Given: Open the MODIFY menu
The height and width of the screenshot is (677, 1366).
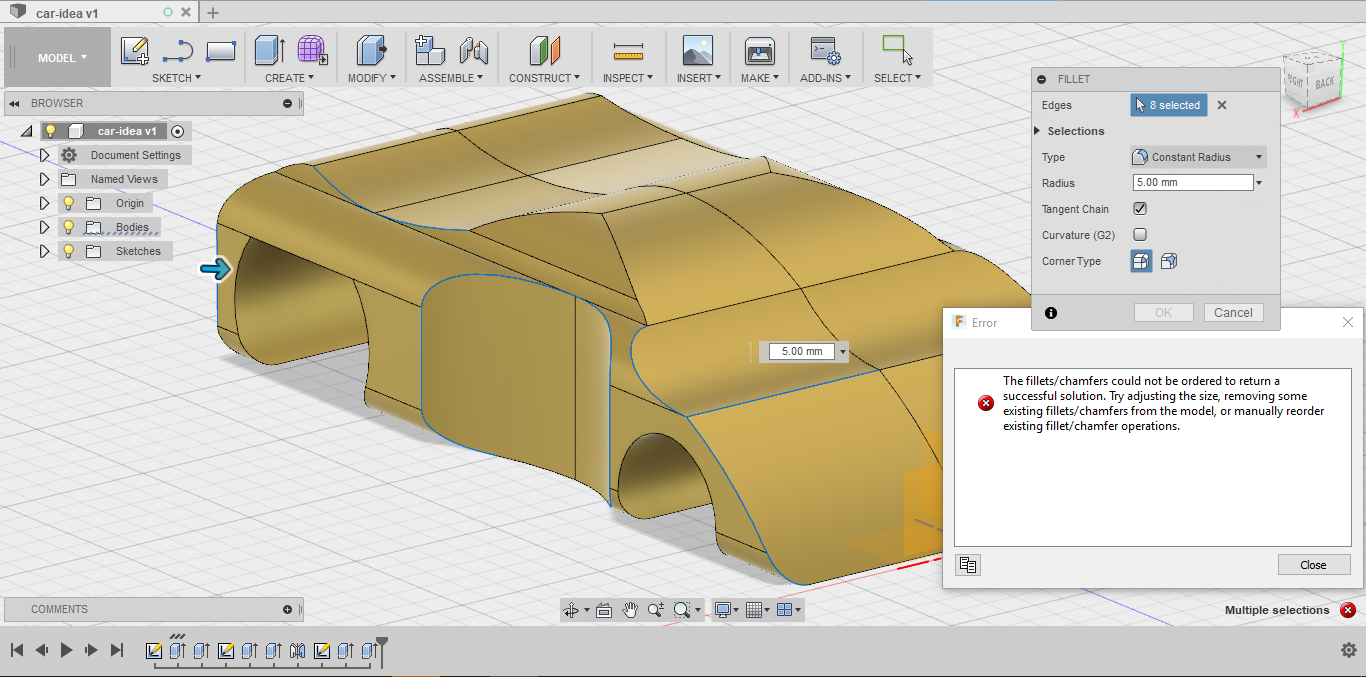Looking at the screenshot, I should 371,78.
